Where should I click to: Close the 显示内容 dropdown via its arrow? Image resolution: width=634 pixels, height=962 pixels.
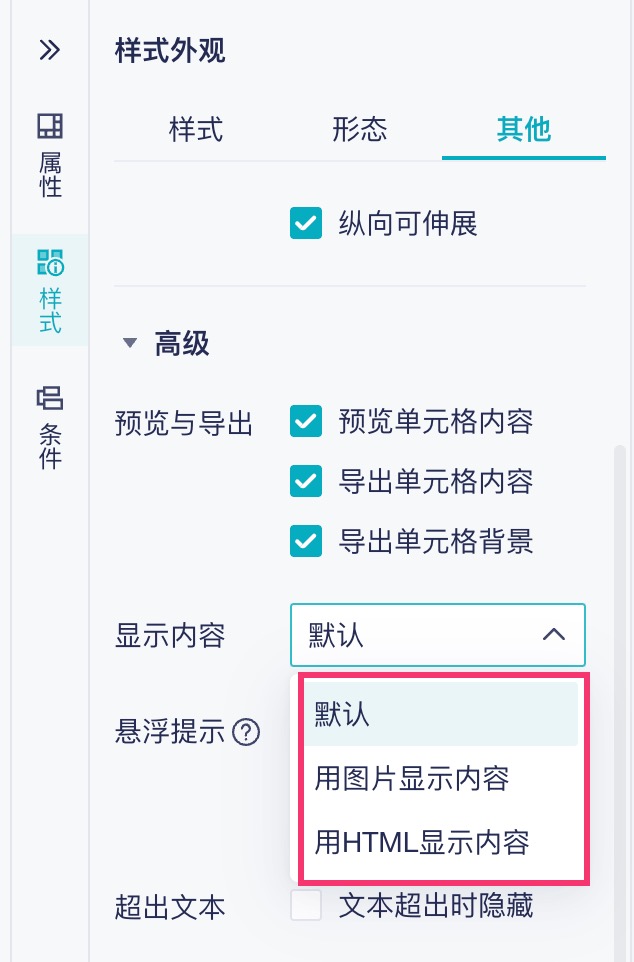tap(553, 635)
